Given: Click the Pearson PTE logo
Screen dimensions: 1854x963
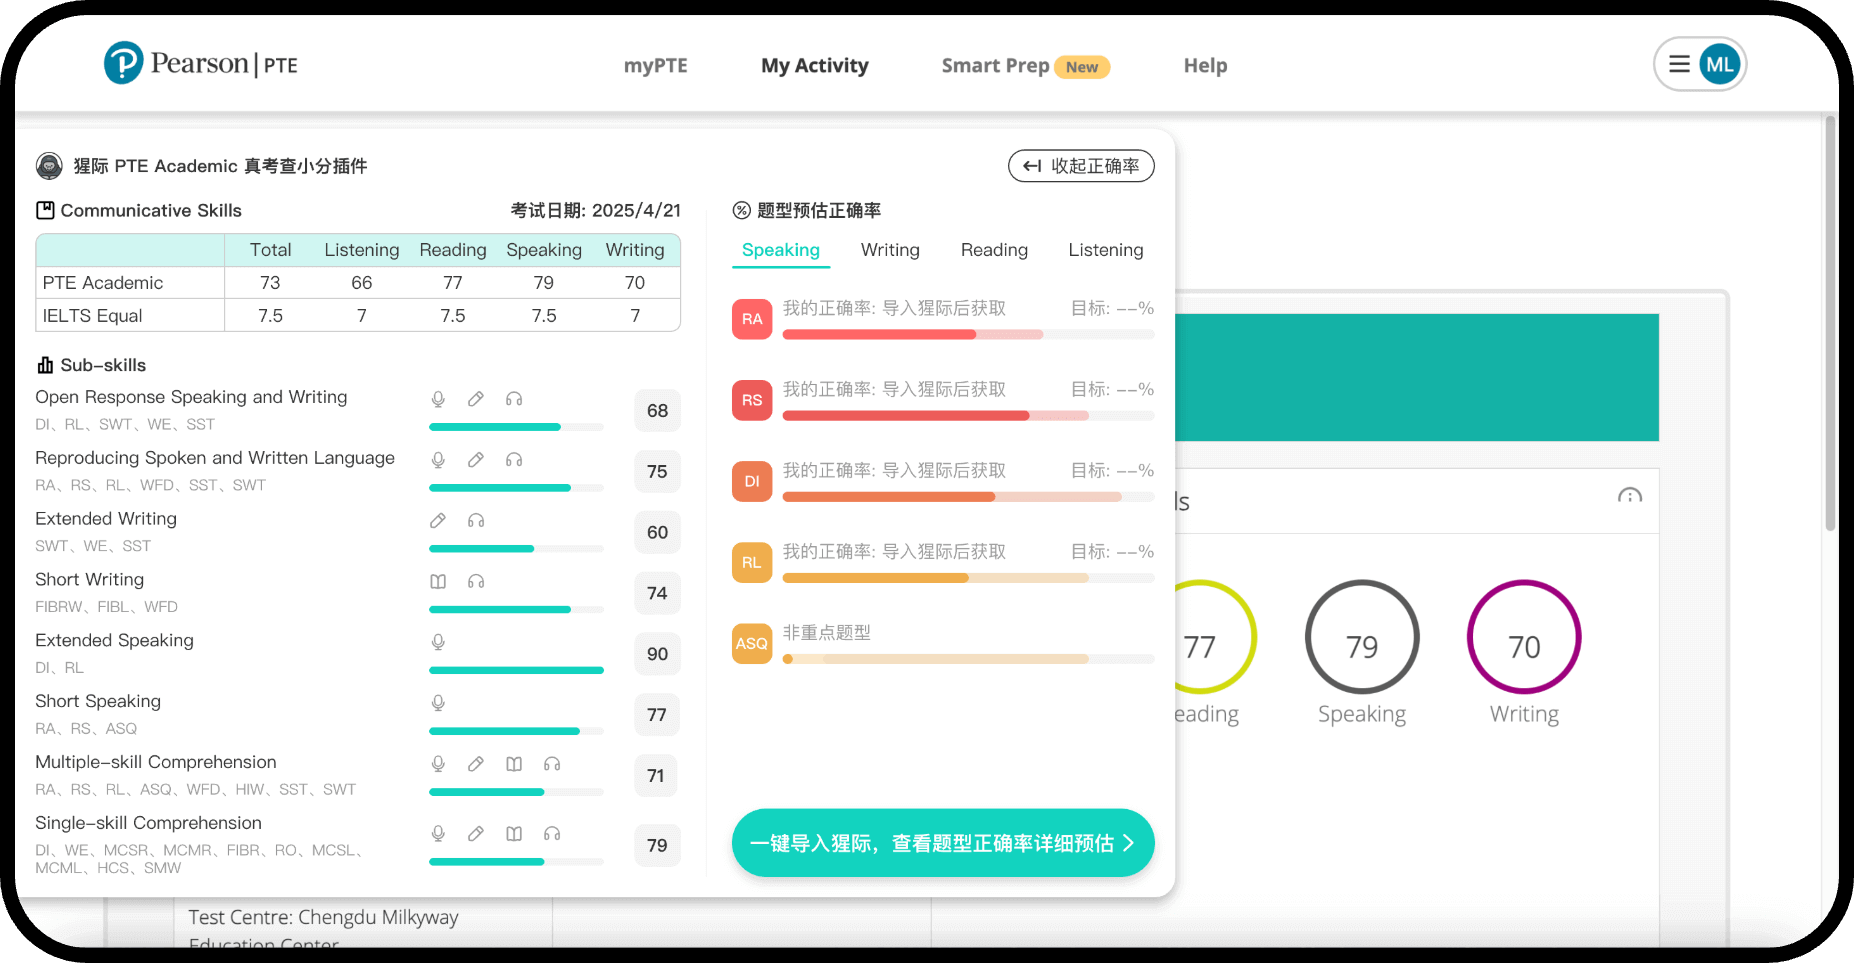Looking at the screenshot, I should coord(201,64).
